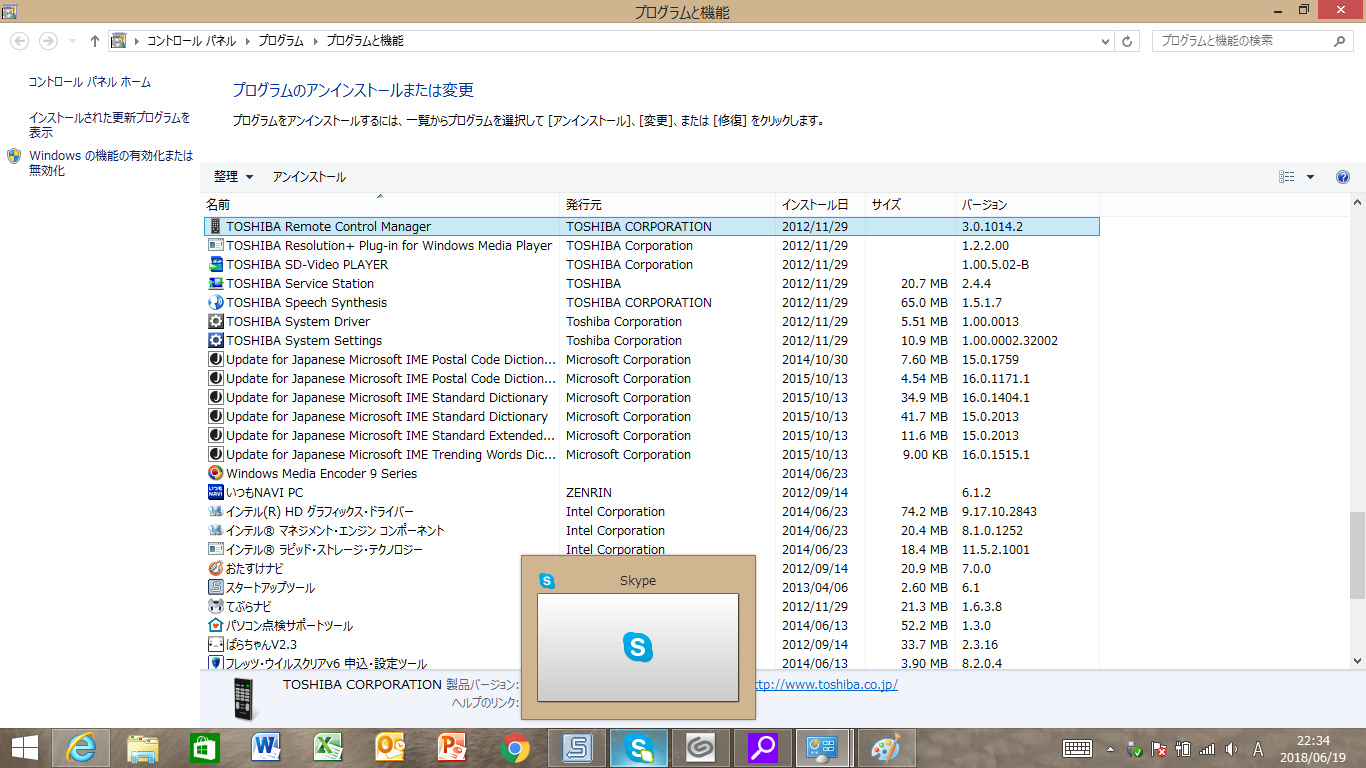Select the IME Standard Extended... update row
This screenshot has height=768, width=1366.
pyautogui.click(x=651, y=436)
